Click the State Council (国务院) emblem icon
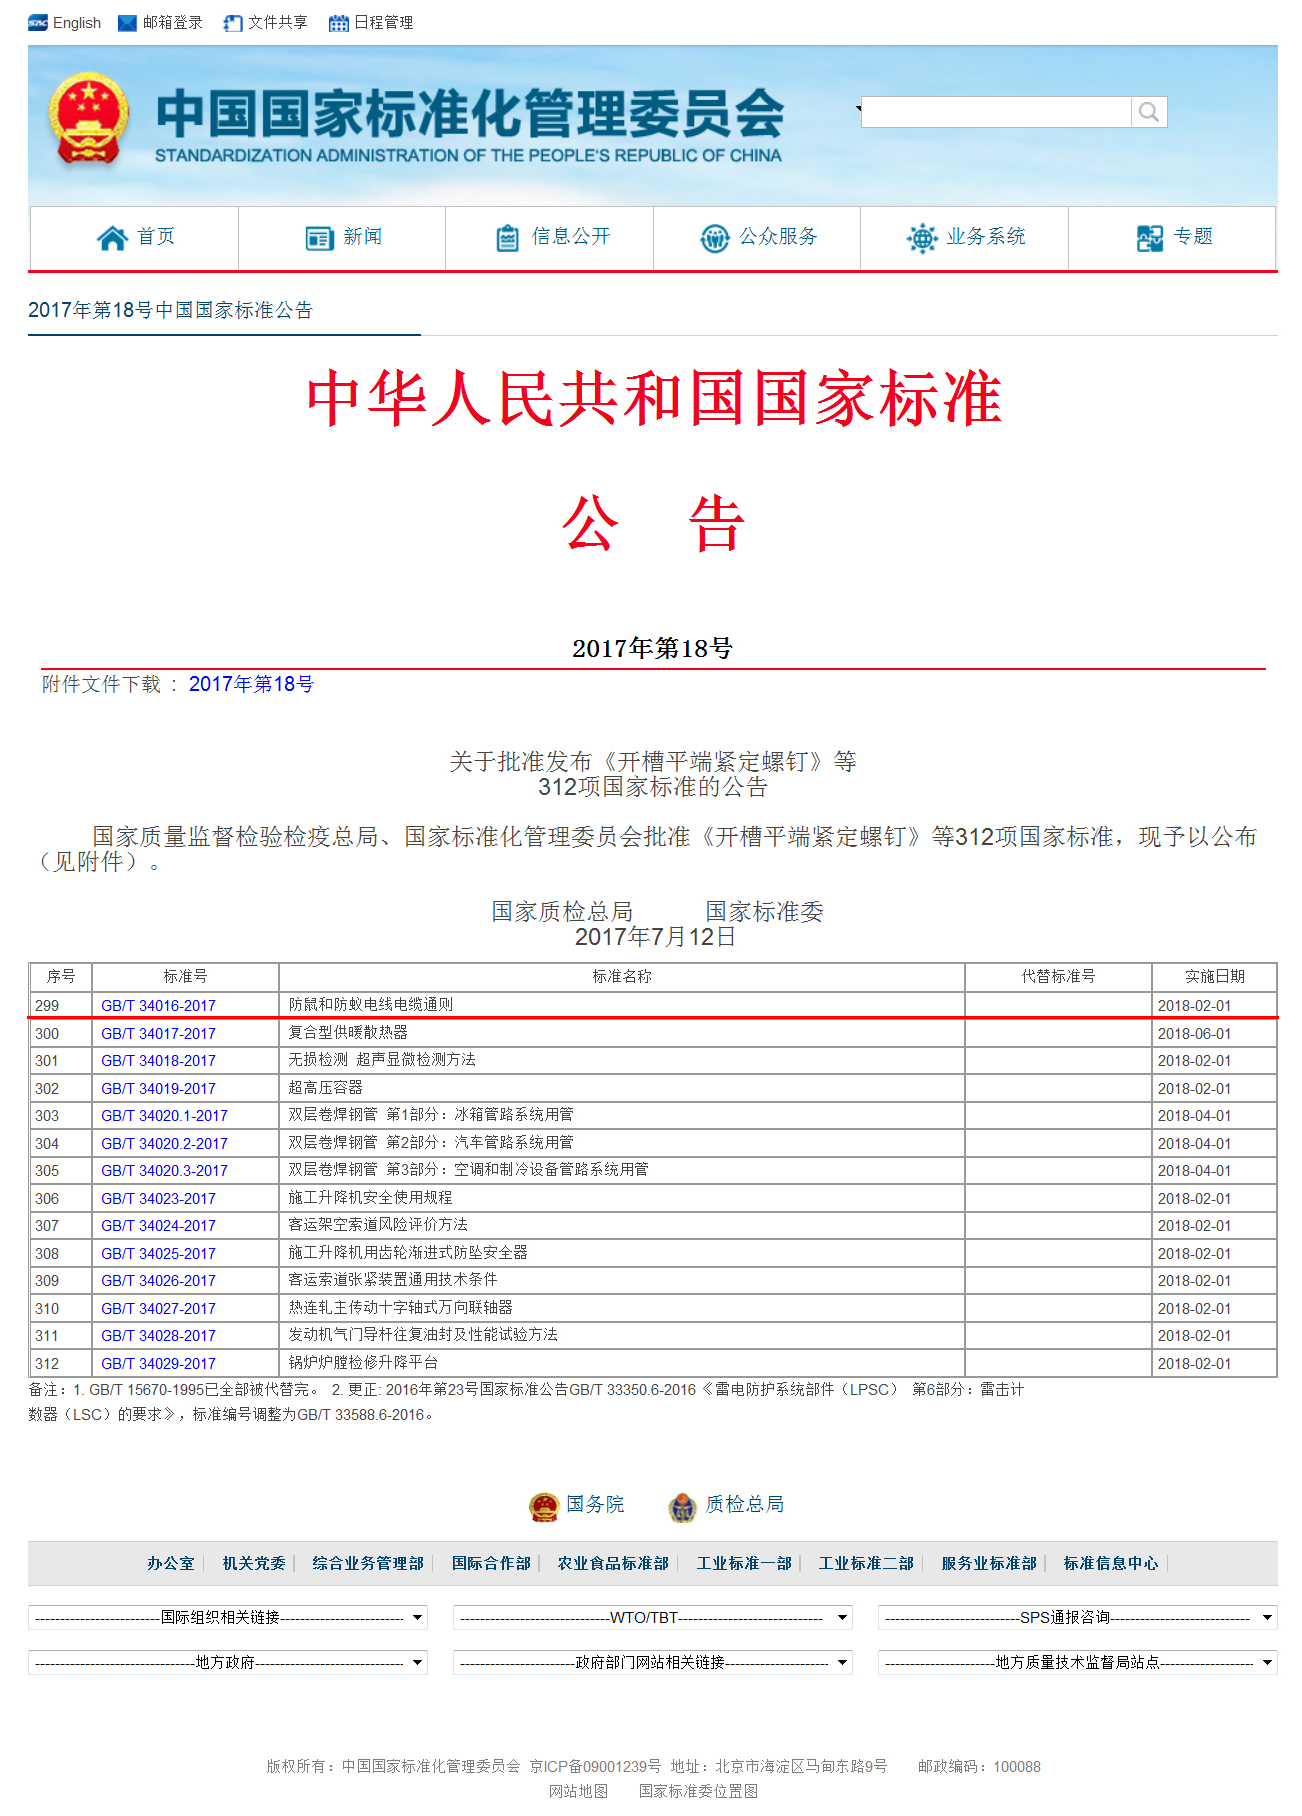The width and height of the screenshot is (1302, 1816). point(544,1507)
